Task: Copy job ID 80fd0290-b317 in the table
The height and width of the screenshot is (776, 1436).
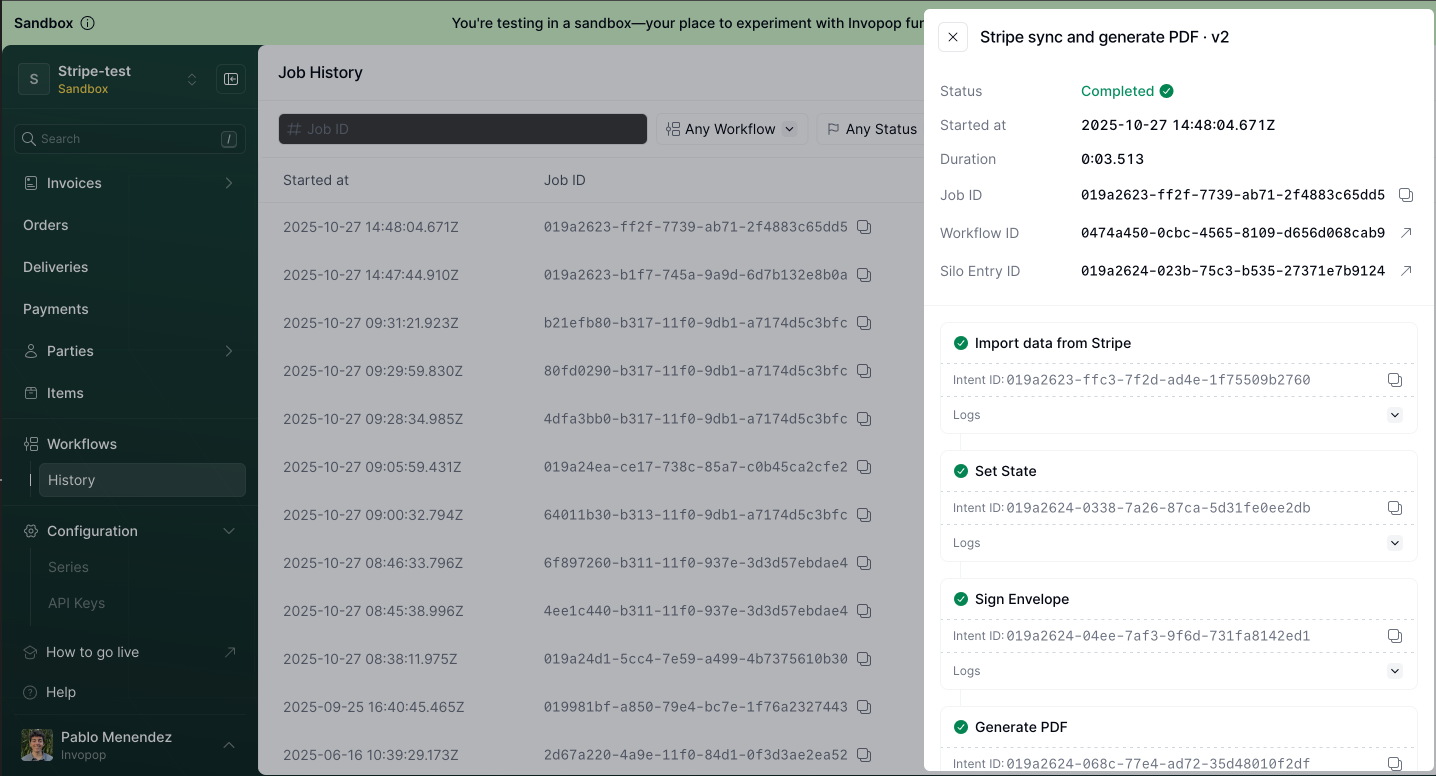Action: tap(864, 371)
